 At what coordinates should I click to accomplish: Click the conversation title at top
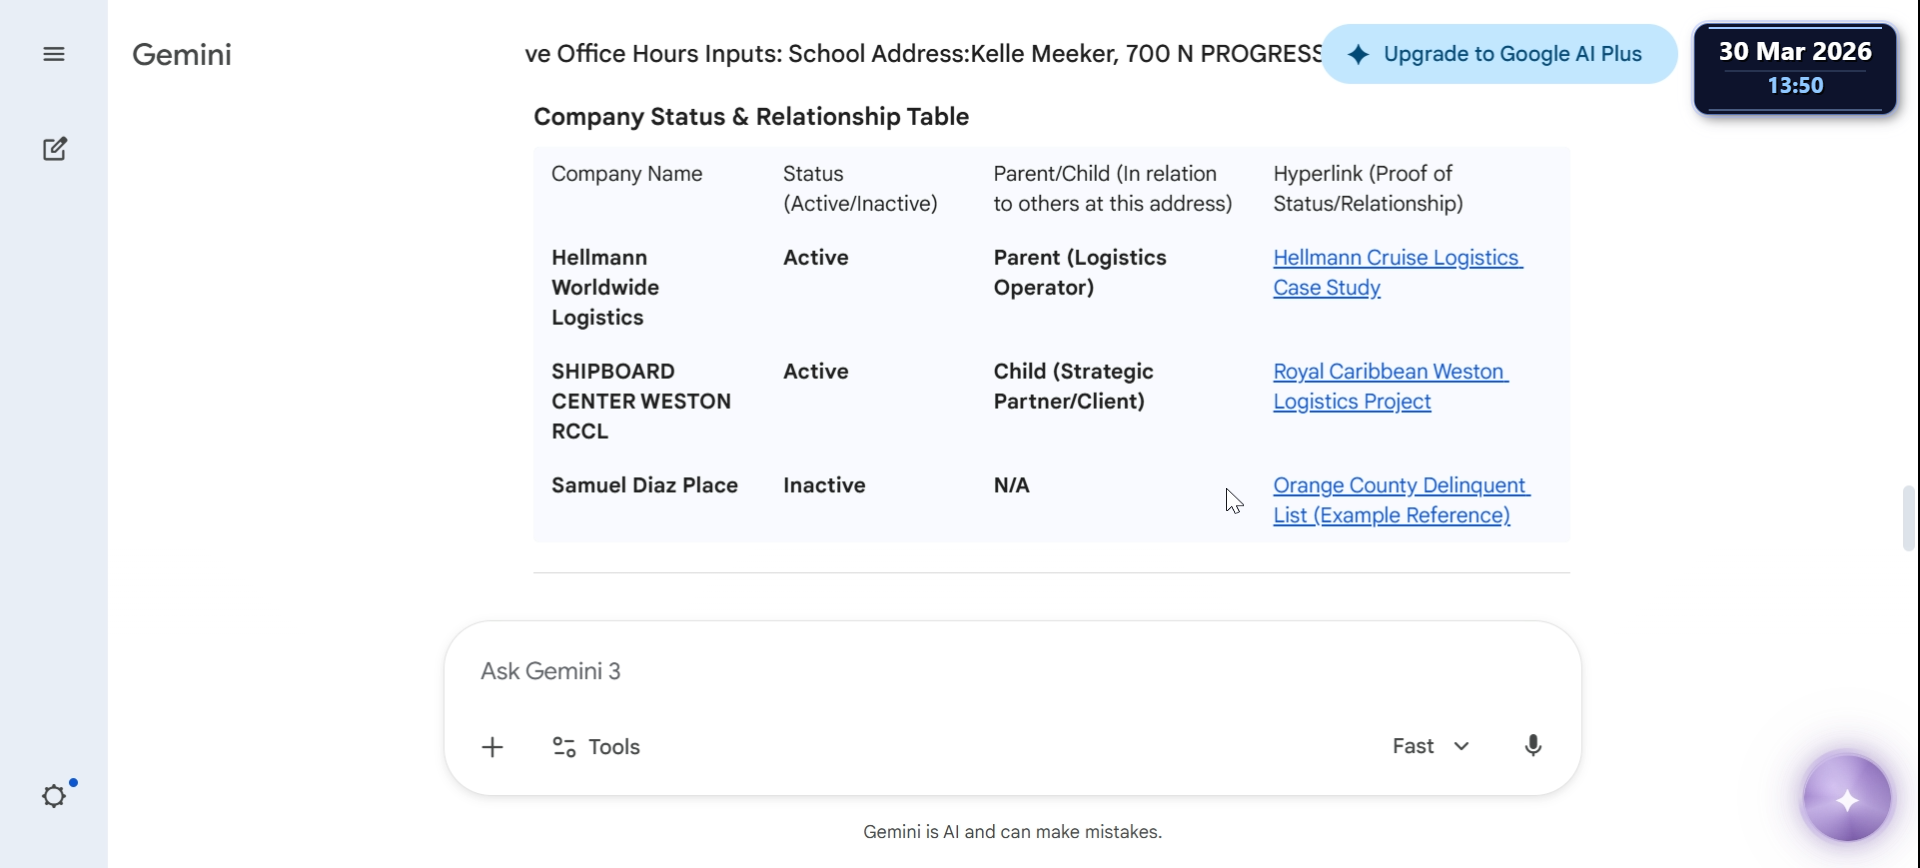pos(922,54)
